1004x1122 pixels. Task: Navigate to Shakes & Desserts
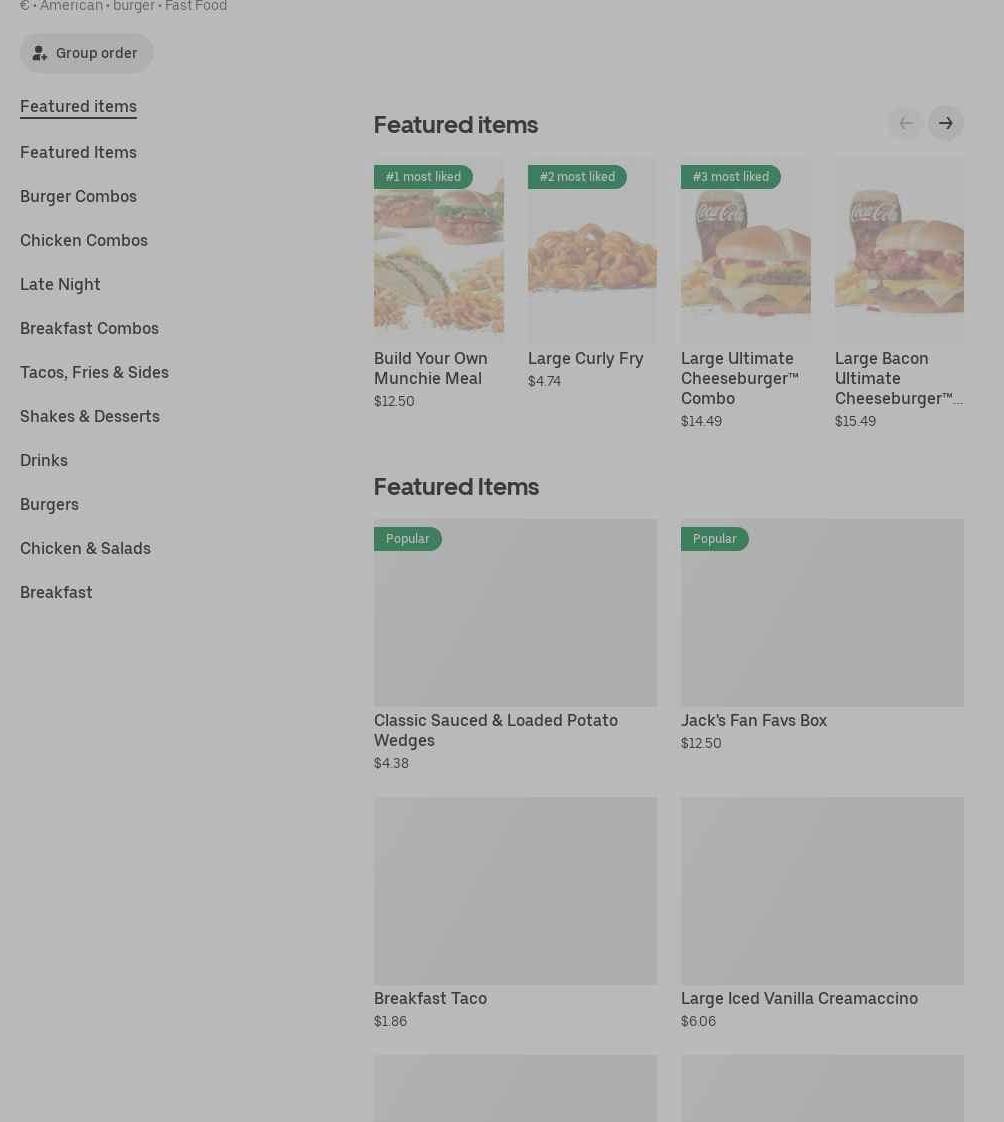point(90,416)
